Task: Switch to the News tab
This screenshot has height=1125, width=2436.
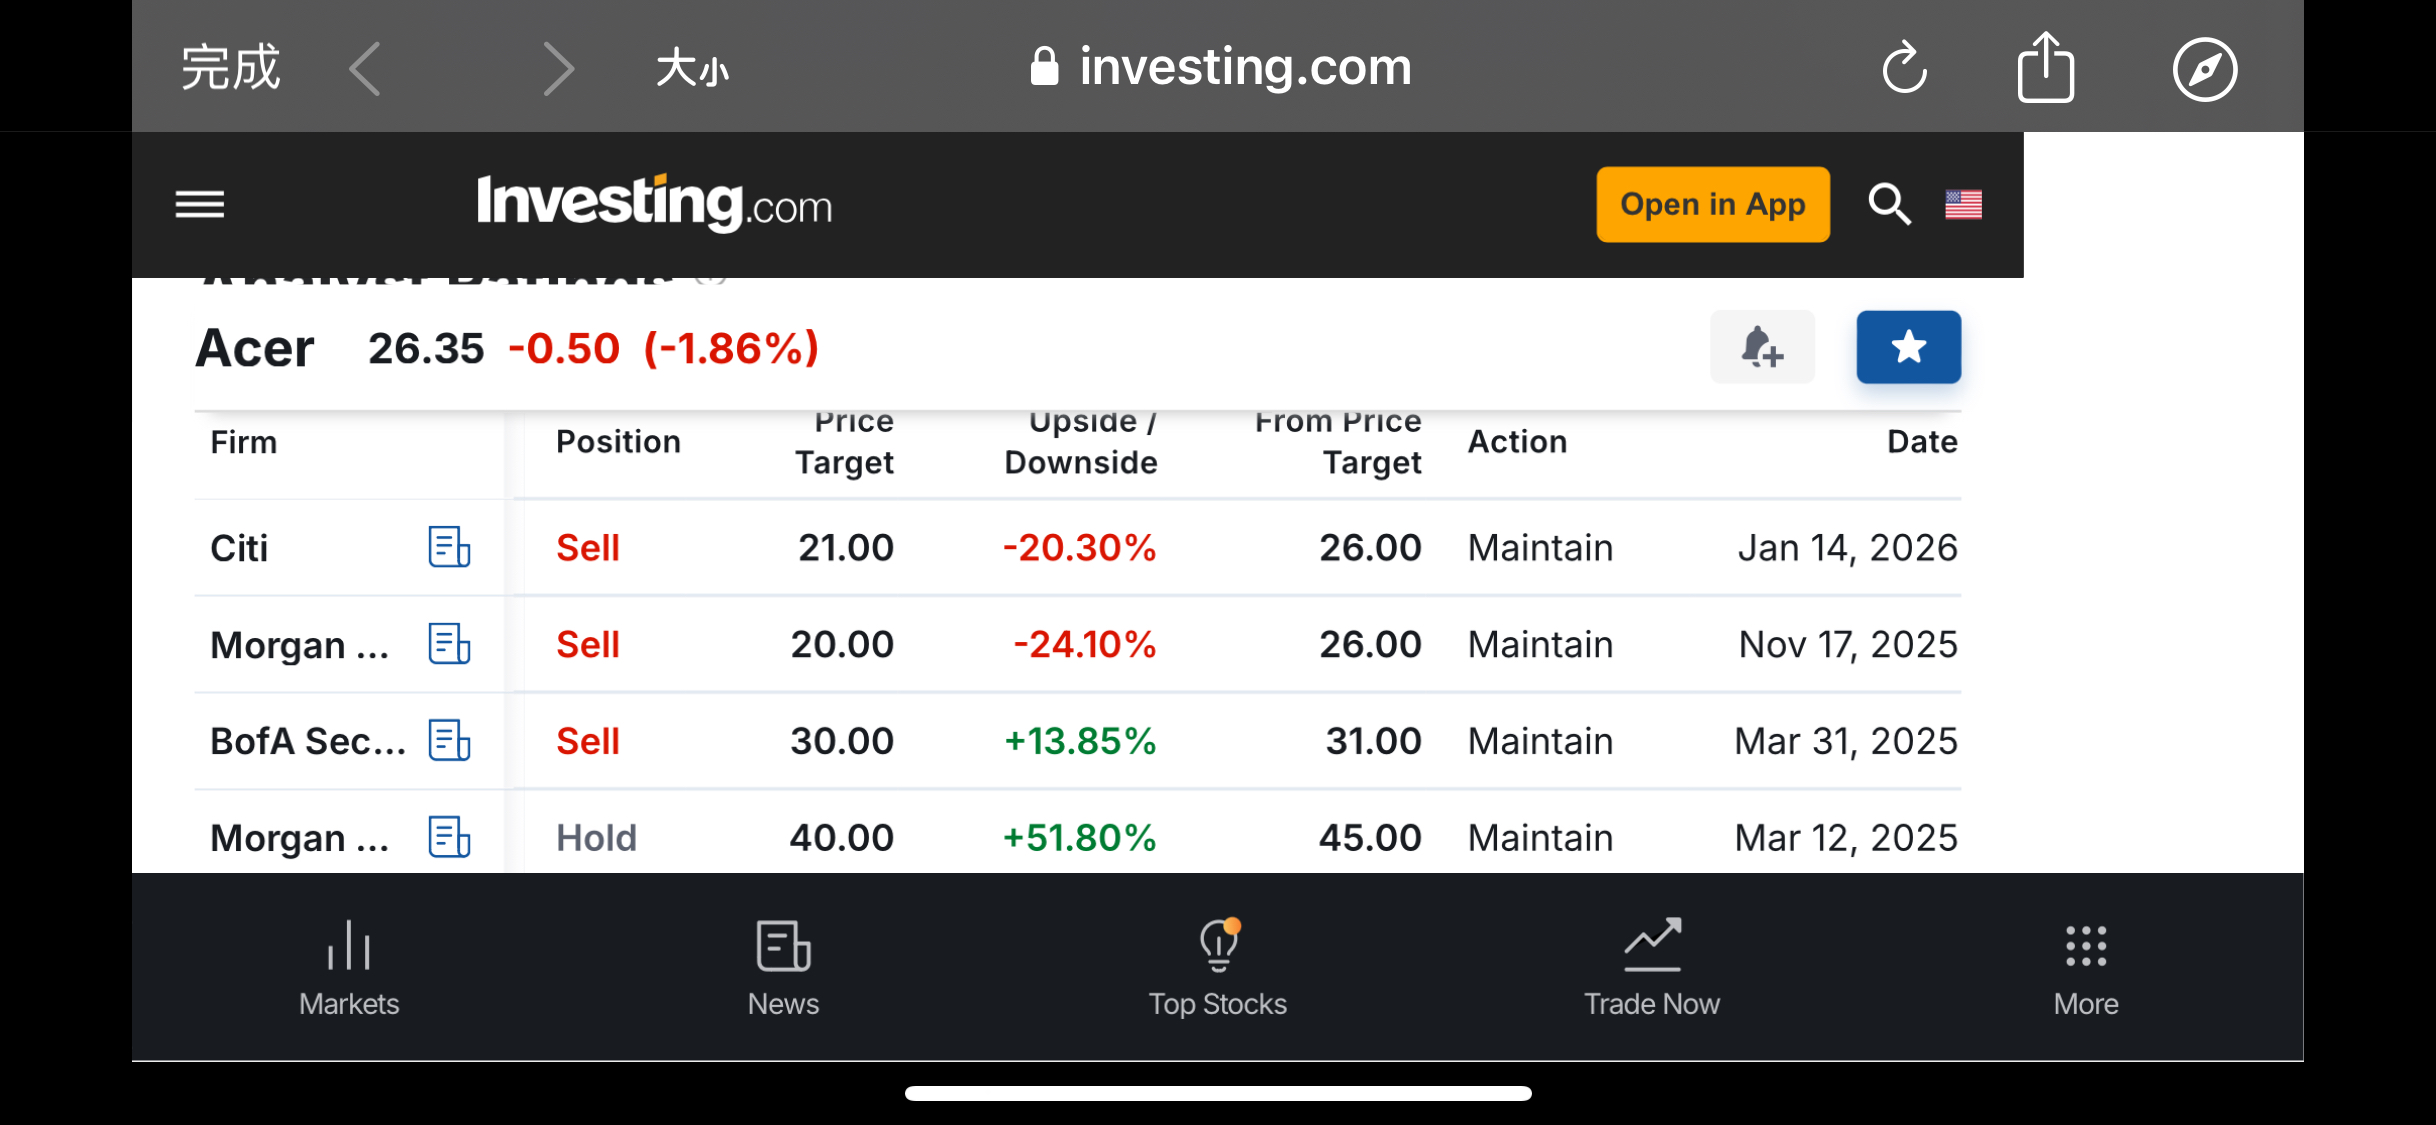Action: (783, 967)
